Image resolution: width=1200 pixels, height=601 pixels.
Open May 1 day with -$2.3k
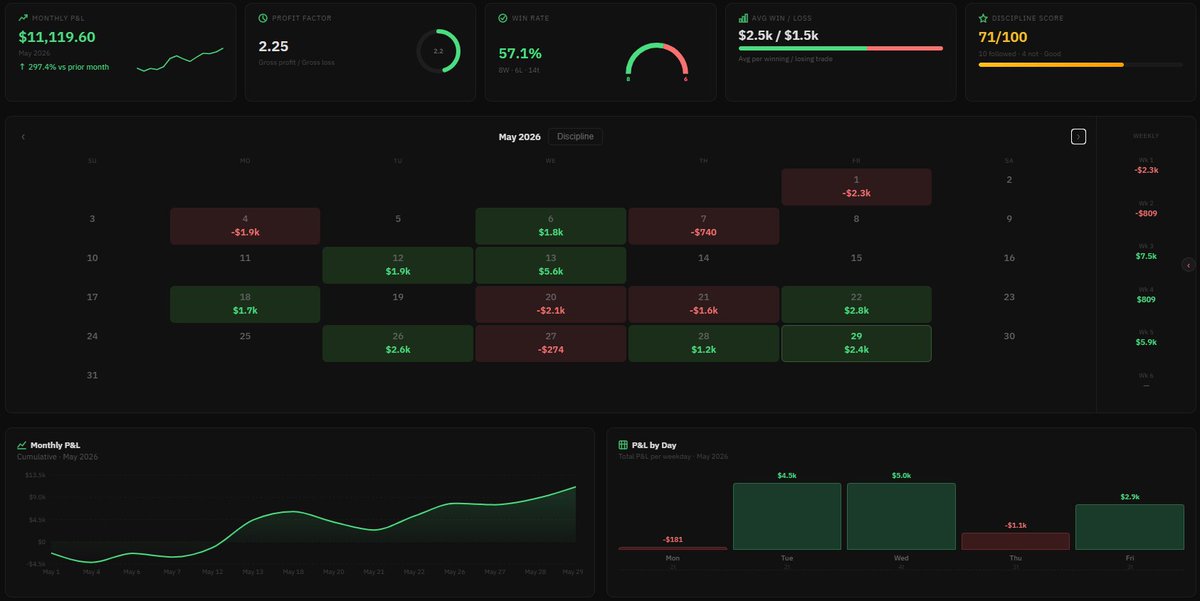tap(856, 187)
